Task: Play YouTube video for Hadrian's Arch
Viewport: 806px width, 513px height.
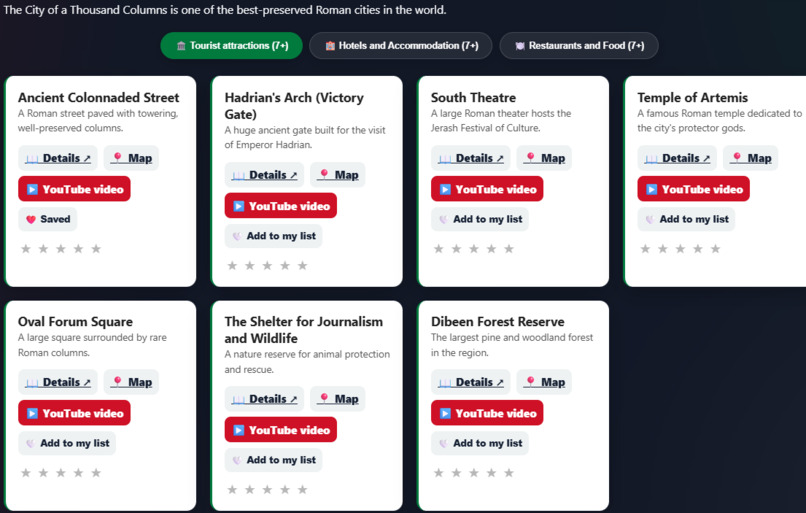Action: point(281,206)
